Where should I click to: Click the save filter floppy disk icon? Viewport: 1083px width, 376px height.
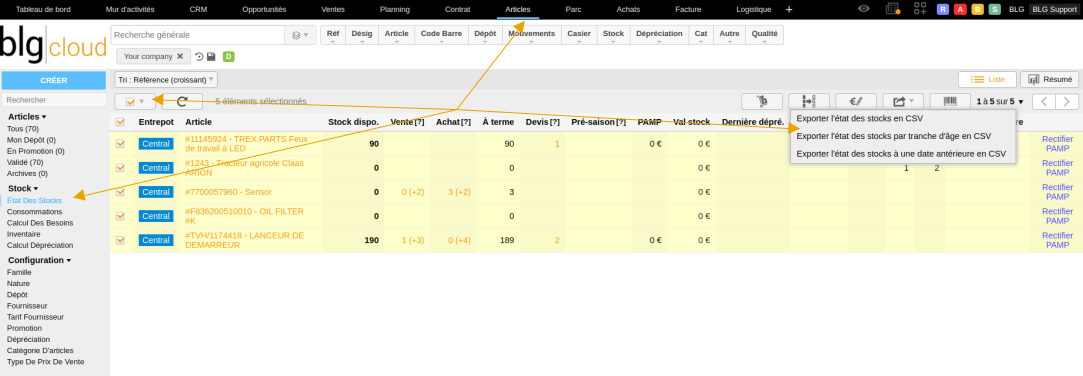pyautogui.click(x=211, y=57)
